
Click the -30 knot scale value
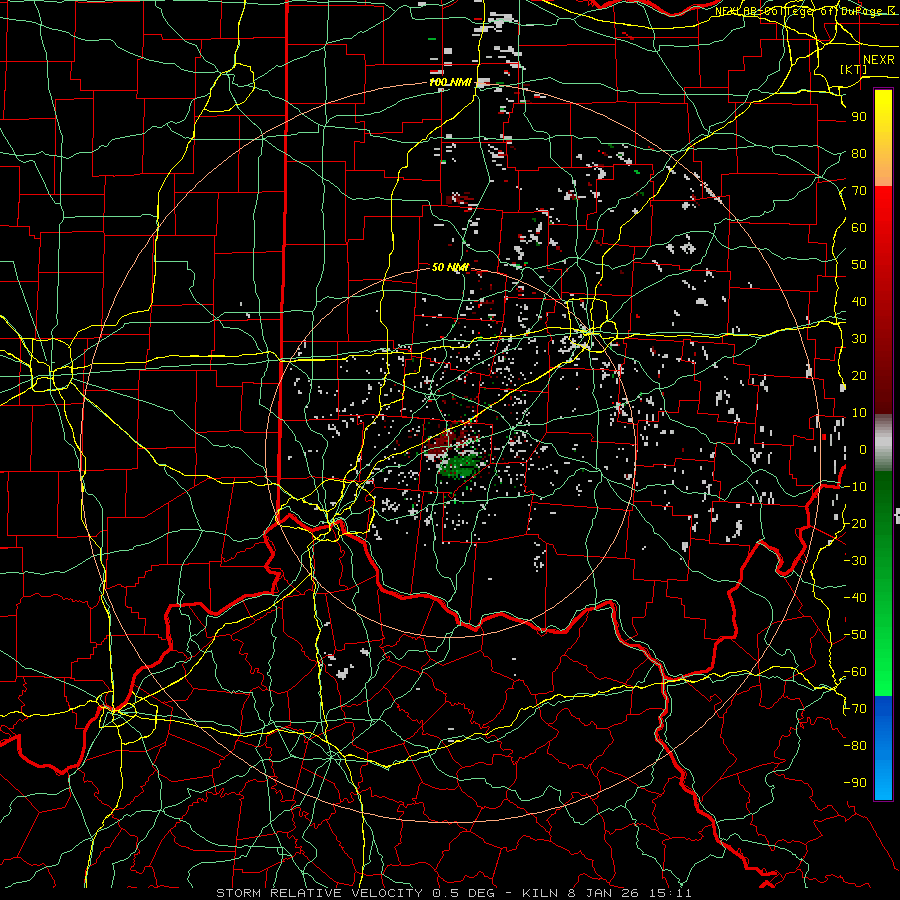[855, 561]
